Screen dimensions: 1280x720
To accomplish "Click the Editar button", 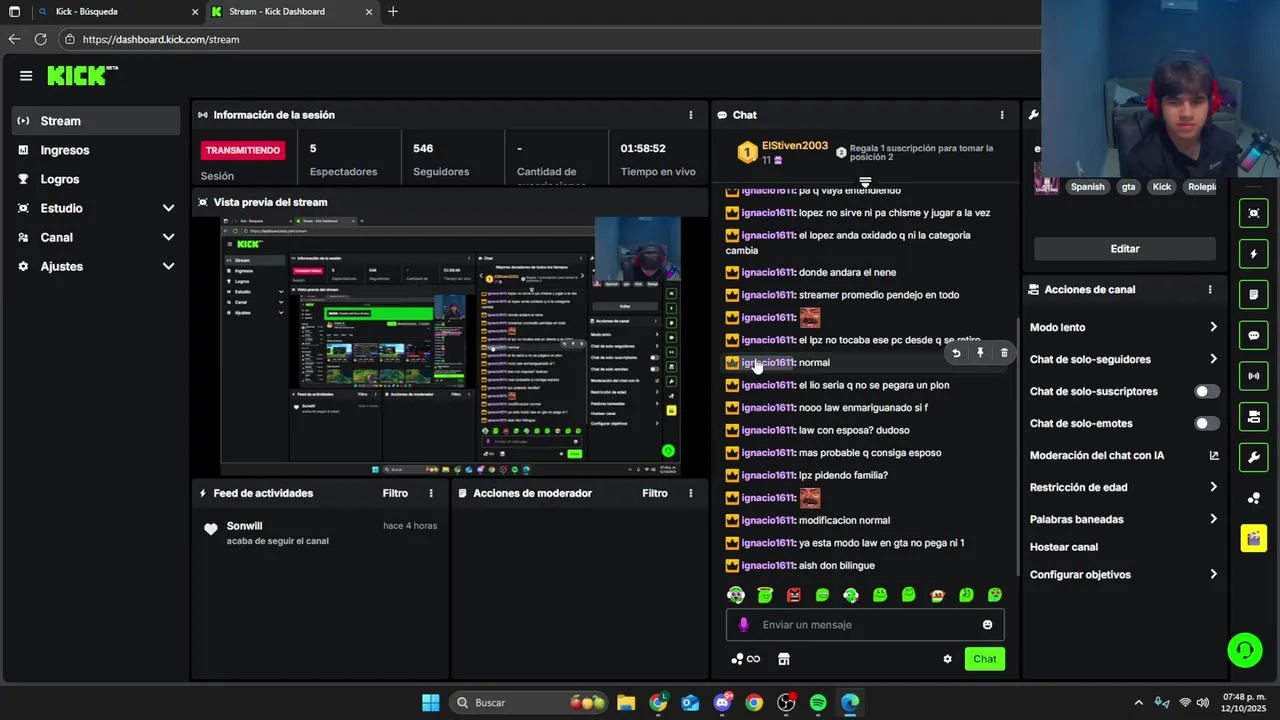I will point(1125,249).
